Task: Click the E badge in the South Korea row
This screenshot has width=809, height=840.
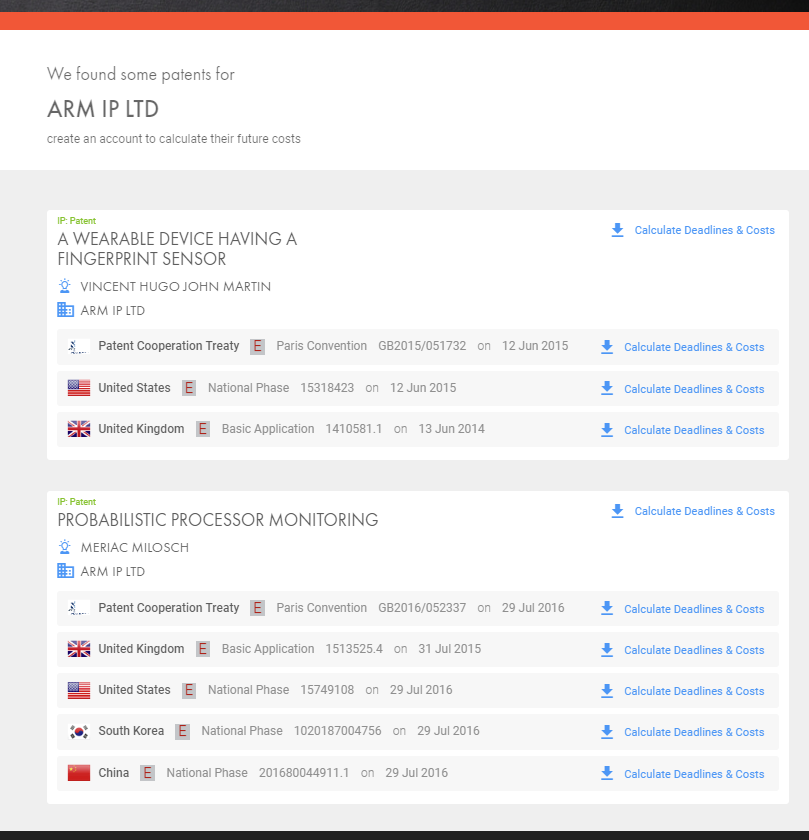Action: pyautogui.click(x=182, y=731)
